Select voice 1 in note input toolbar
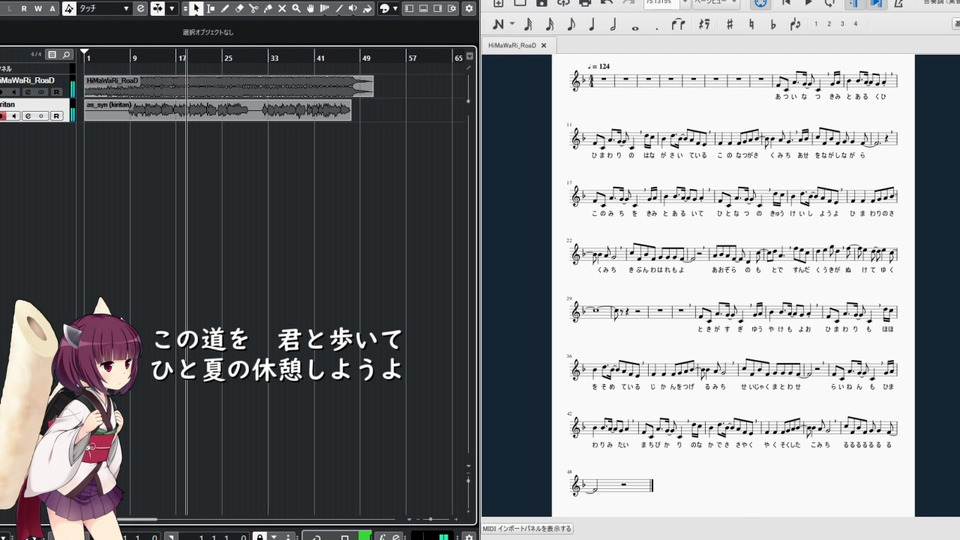The width and height of the screenshot is (960, 540). click(x=815, y=24)
